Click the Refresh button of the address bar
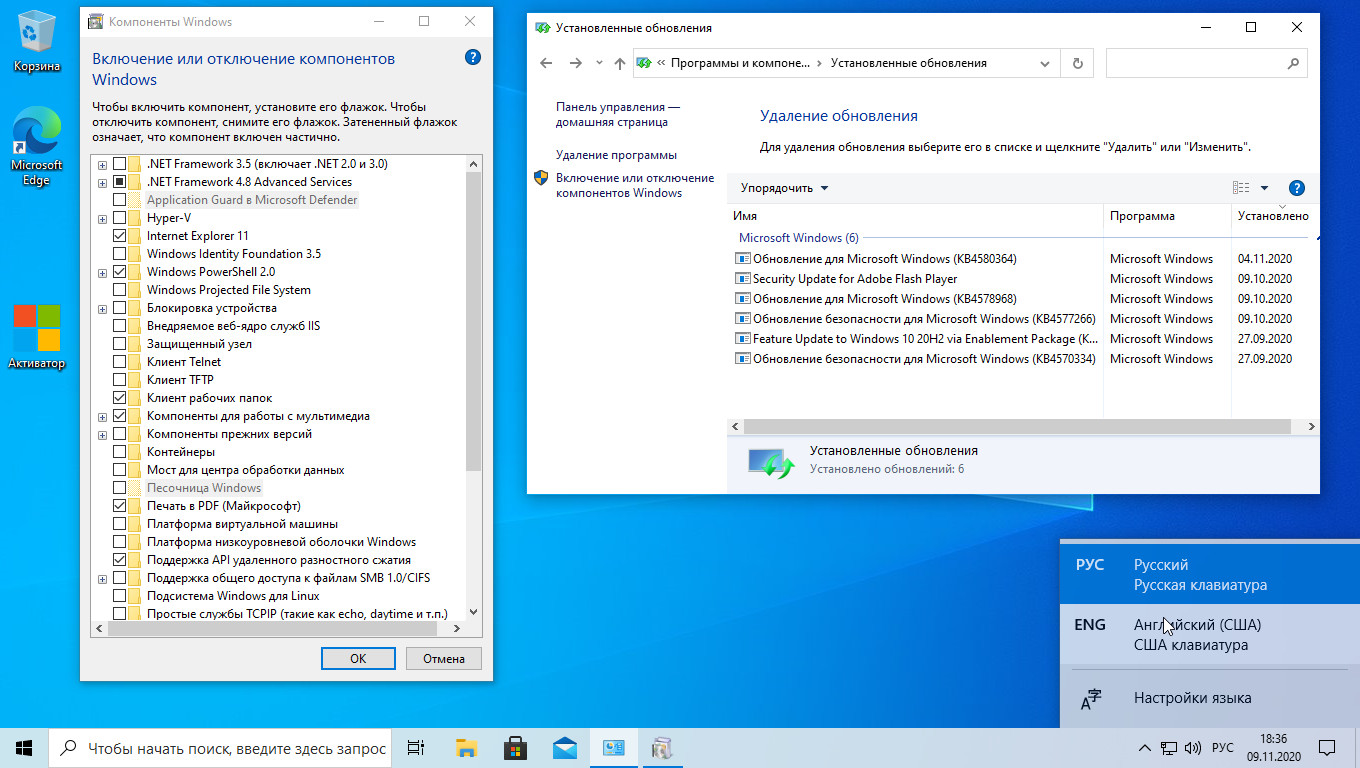The width and height of the screenshot is (1360, 768). (x=1077, y=63)
